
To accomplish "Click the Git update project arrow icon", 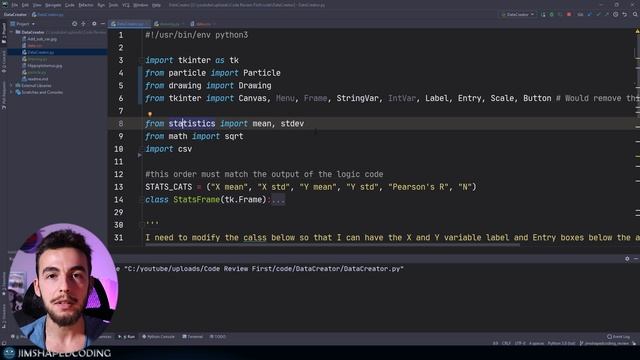I will (589, 14).
